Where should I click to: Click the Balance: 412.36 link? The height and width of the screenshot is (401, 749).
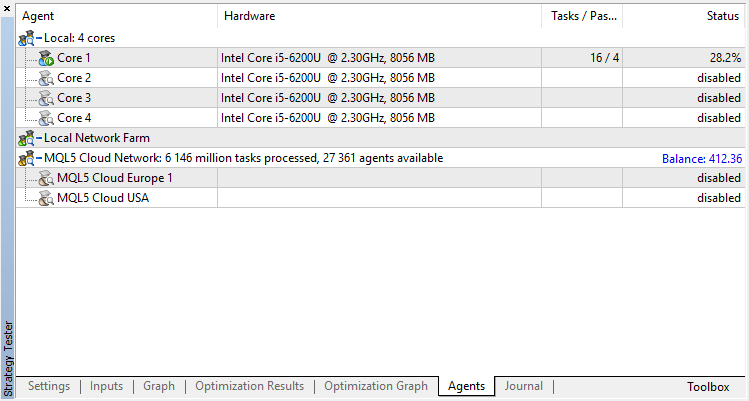coord(702,159)
